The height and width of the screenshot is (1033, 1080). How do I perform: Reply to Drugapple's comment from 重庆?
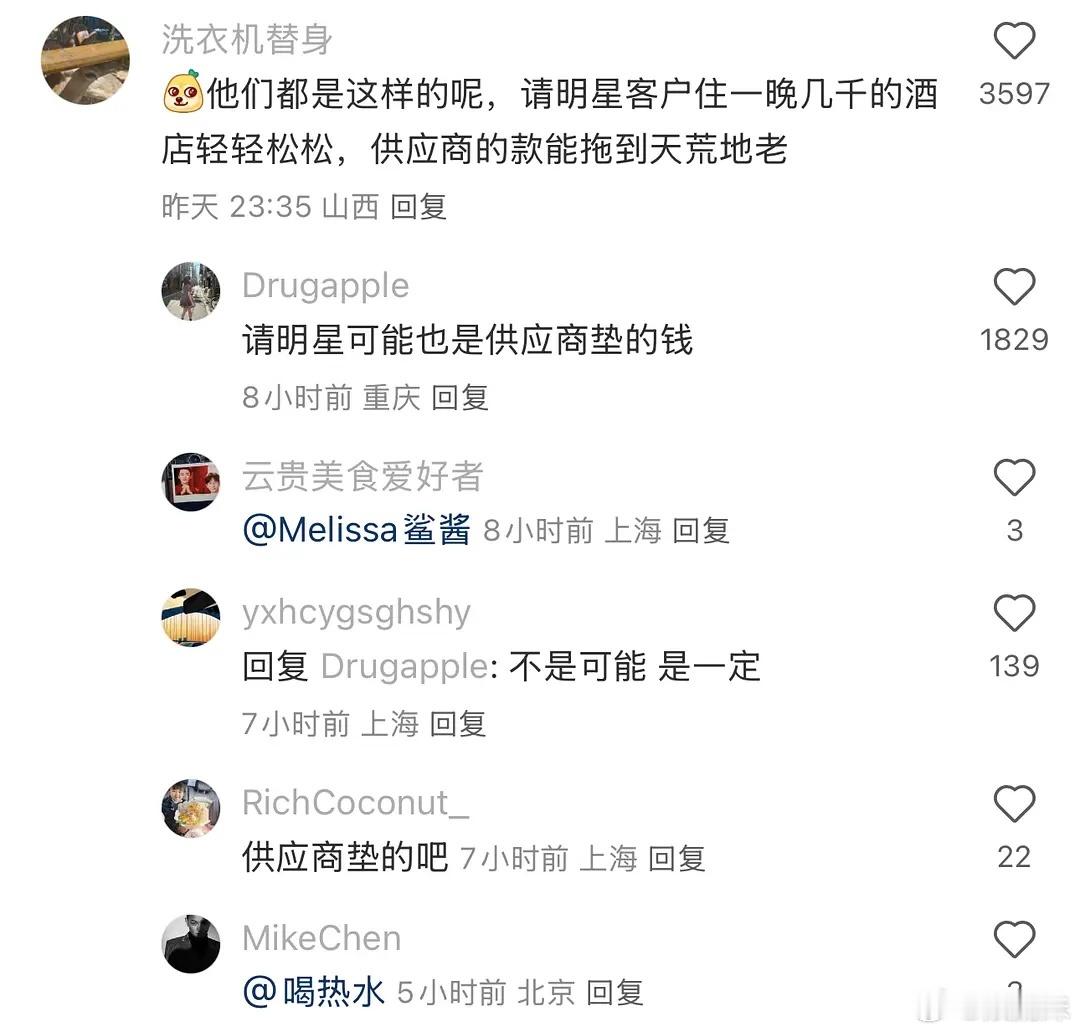[460, 397]
